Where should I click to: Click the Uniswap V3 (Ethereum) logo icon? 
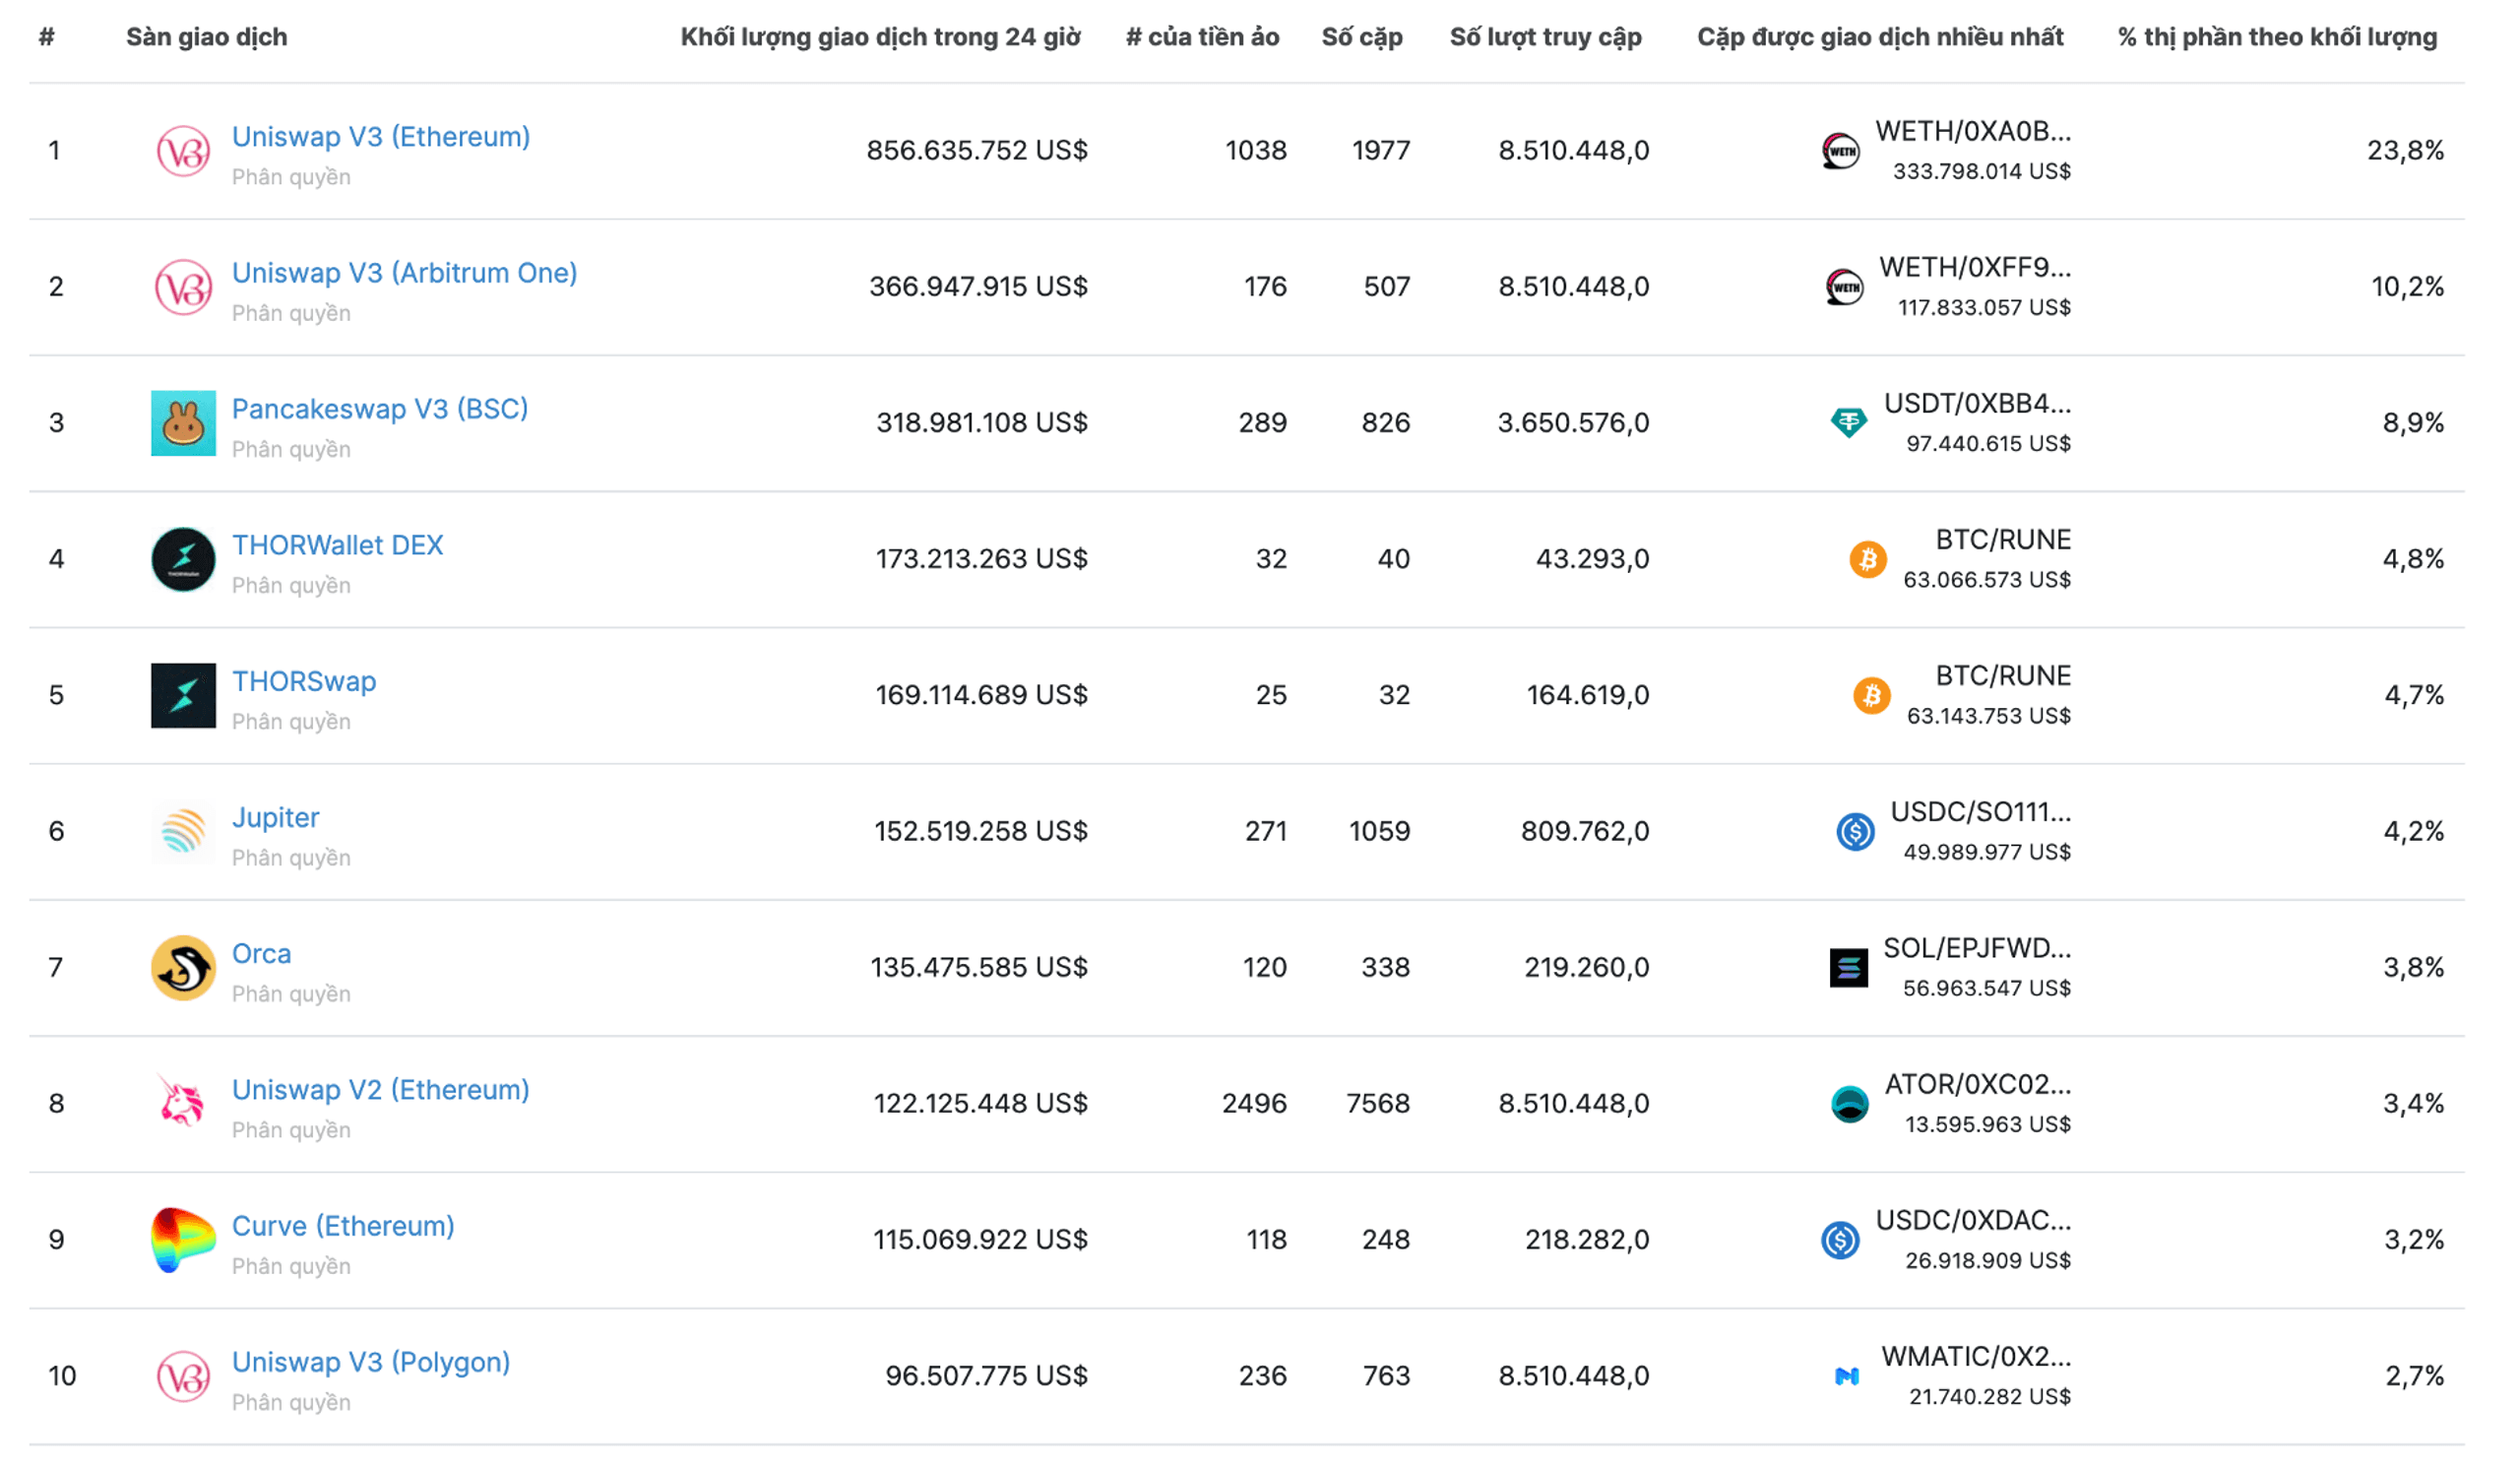(184, 152)
